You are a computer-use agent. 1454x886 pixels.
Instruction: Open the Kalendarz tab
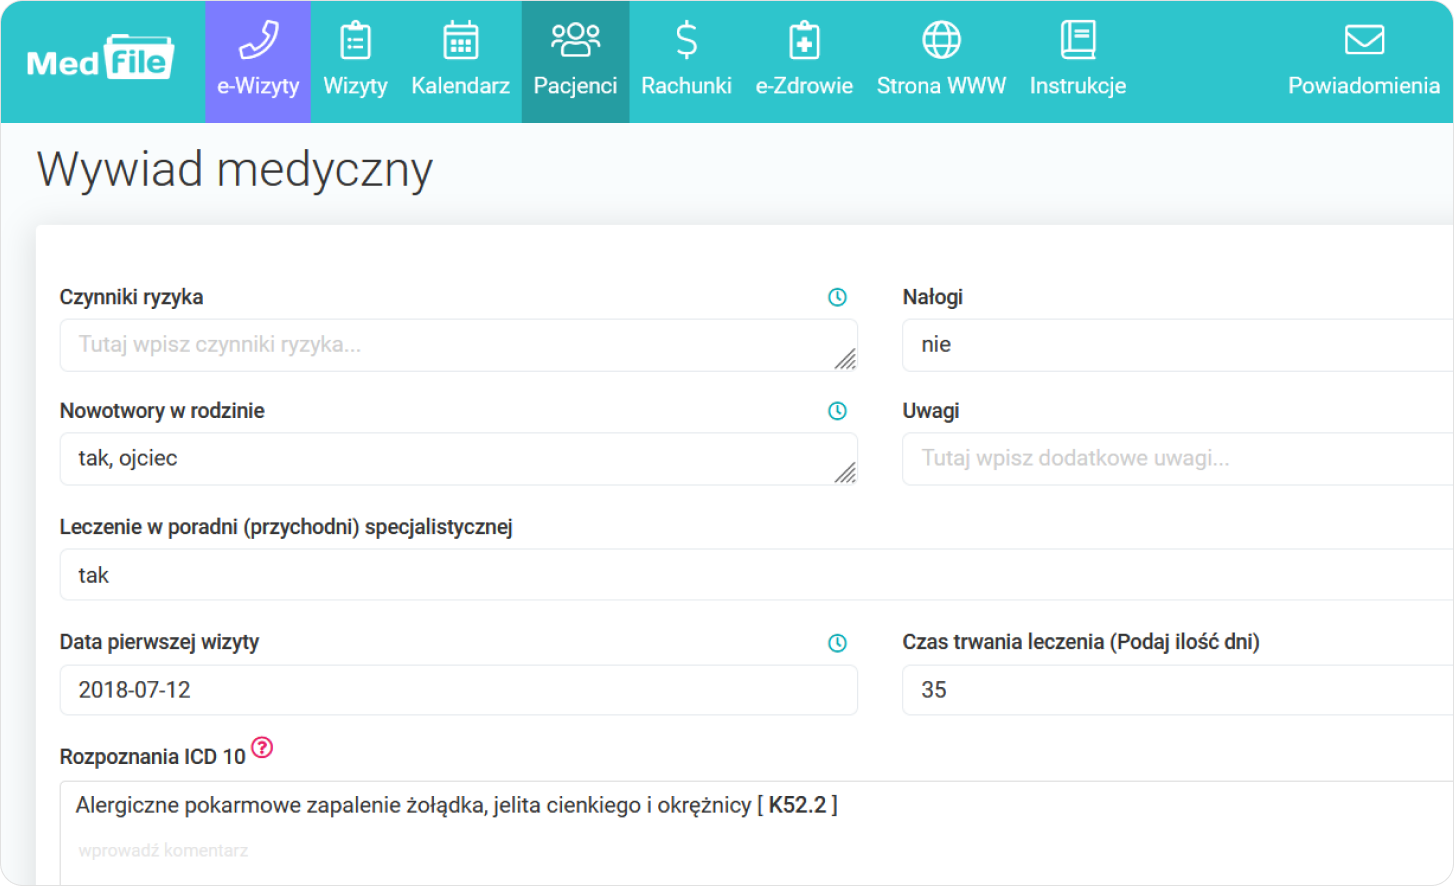tap(460, 62)
